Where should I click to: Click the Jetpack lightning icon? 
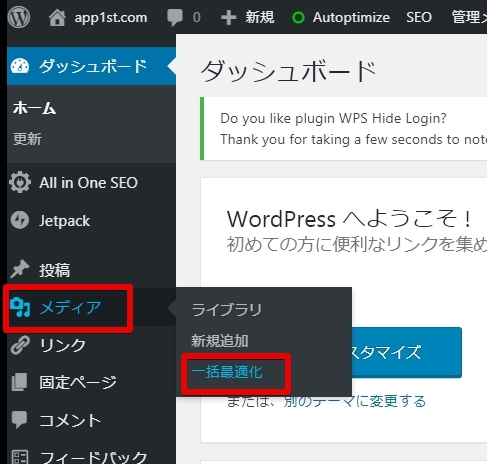pyautogui.click(x=20, y=220)
